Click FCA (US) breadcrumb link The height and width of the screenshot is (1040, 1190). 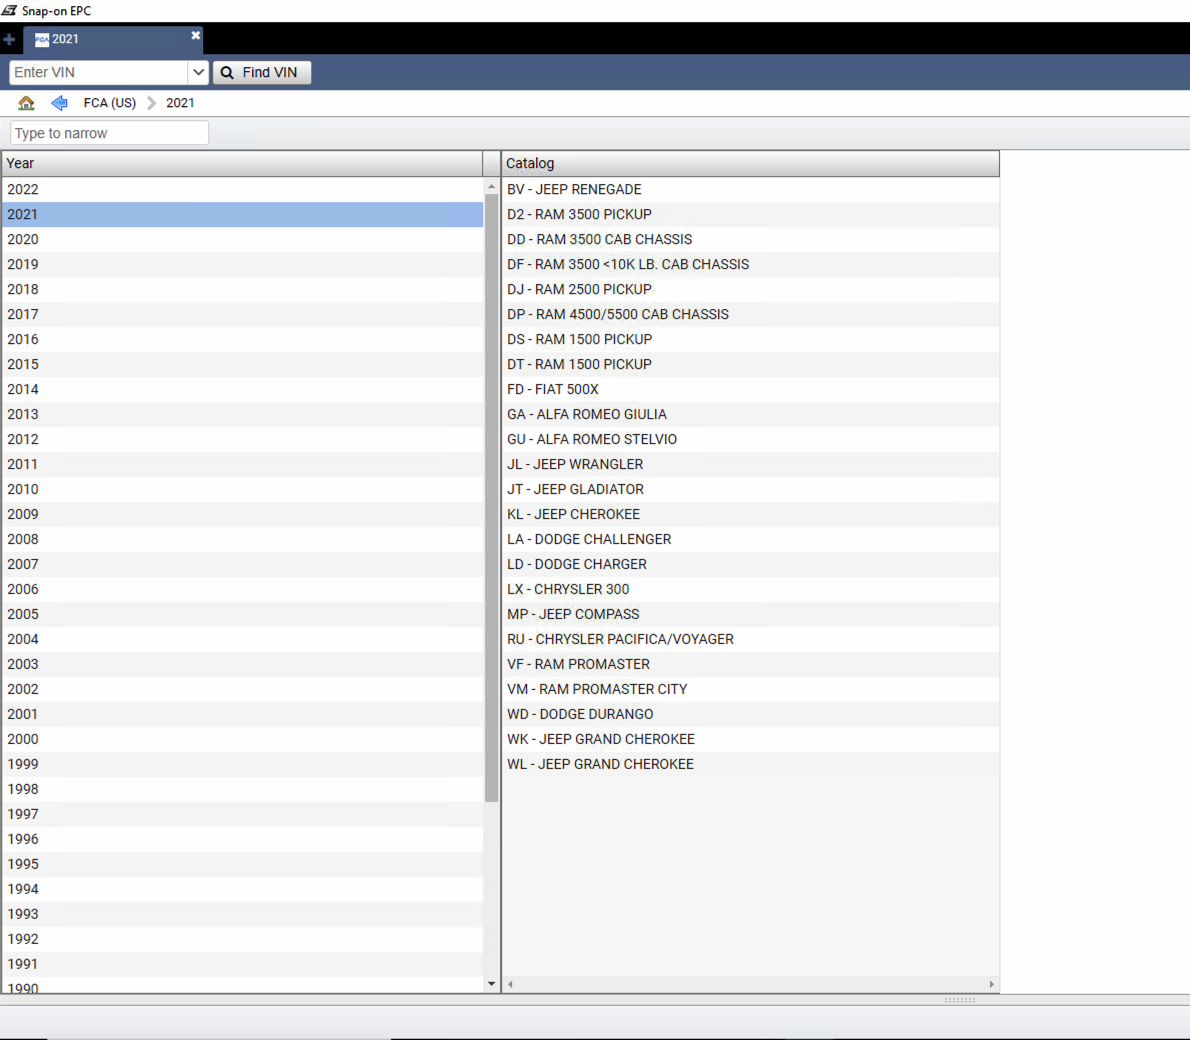109,102
